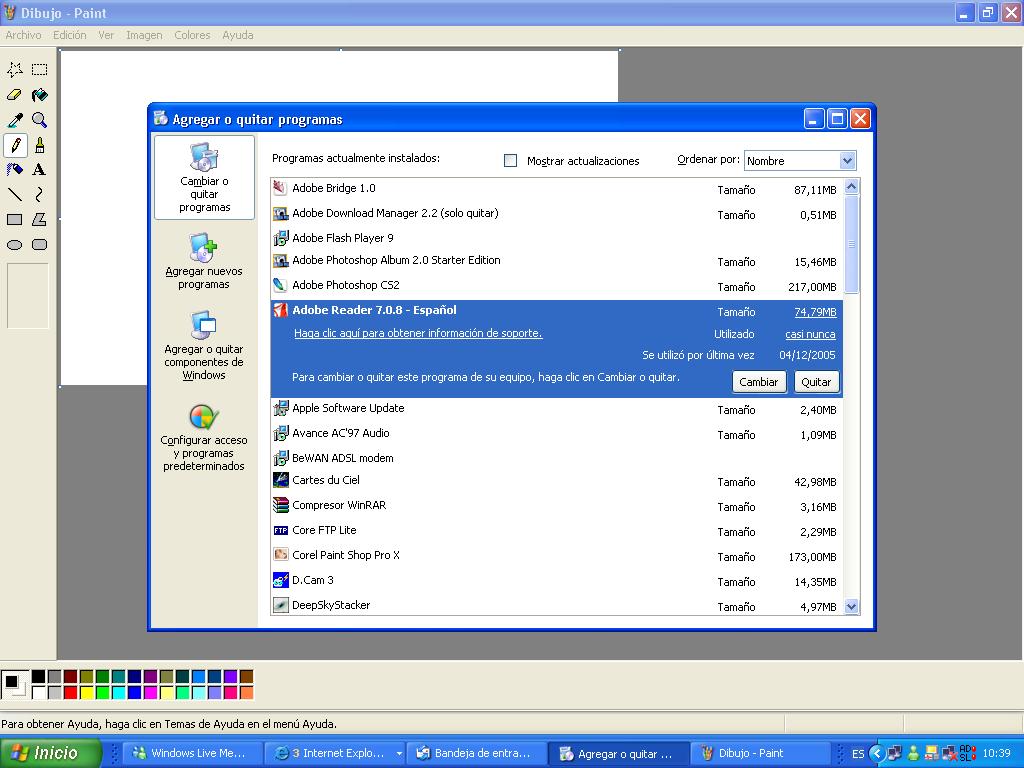The height and width of the screenshot is (768, 1024).
Task: Open the Colores menu in Paint
Action: pyautogui.click(x=192, y=35)
